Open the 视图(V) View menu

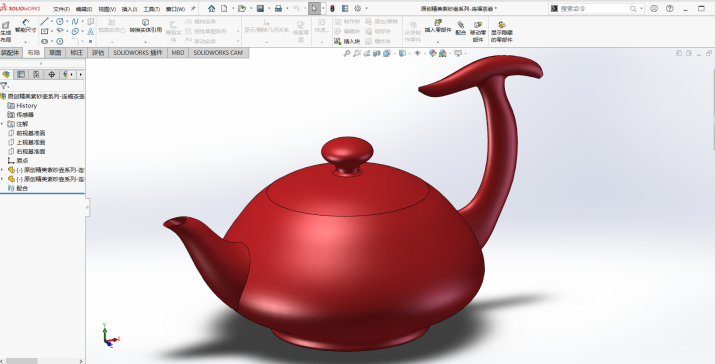click(x=107, y=9)
